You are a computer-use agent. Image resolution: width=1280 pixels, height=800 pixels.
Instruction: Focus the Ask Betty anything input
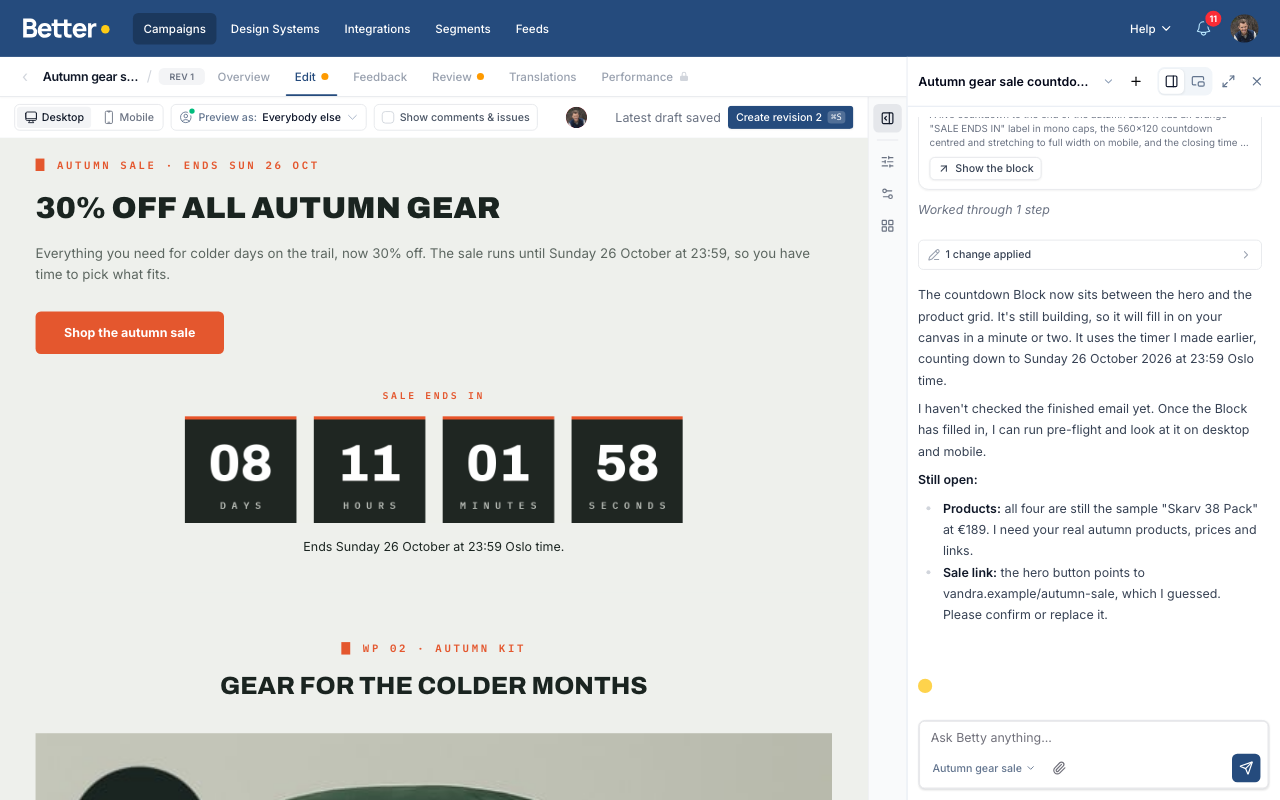coord(1094,738)
